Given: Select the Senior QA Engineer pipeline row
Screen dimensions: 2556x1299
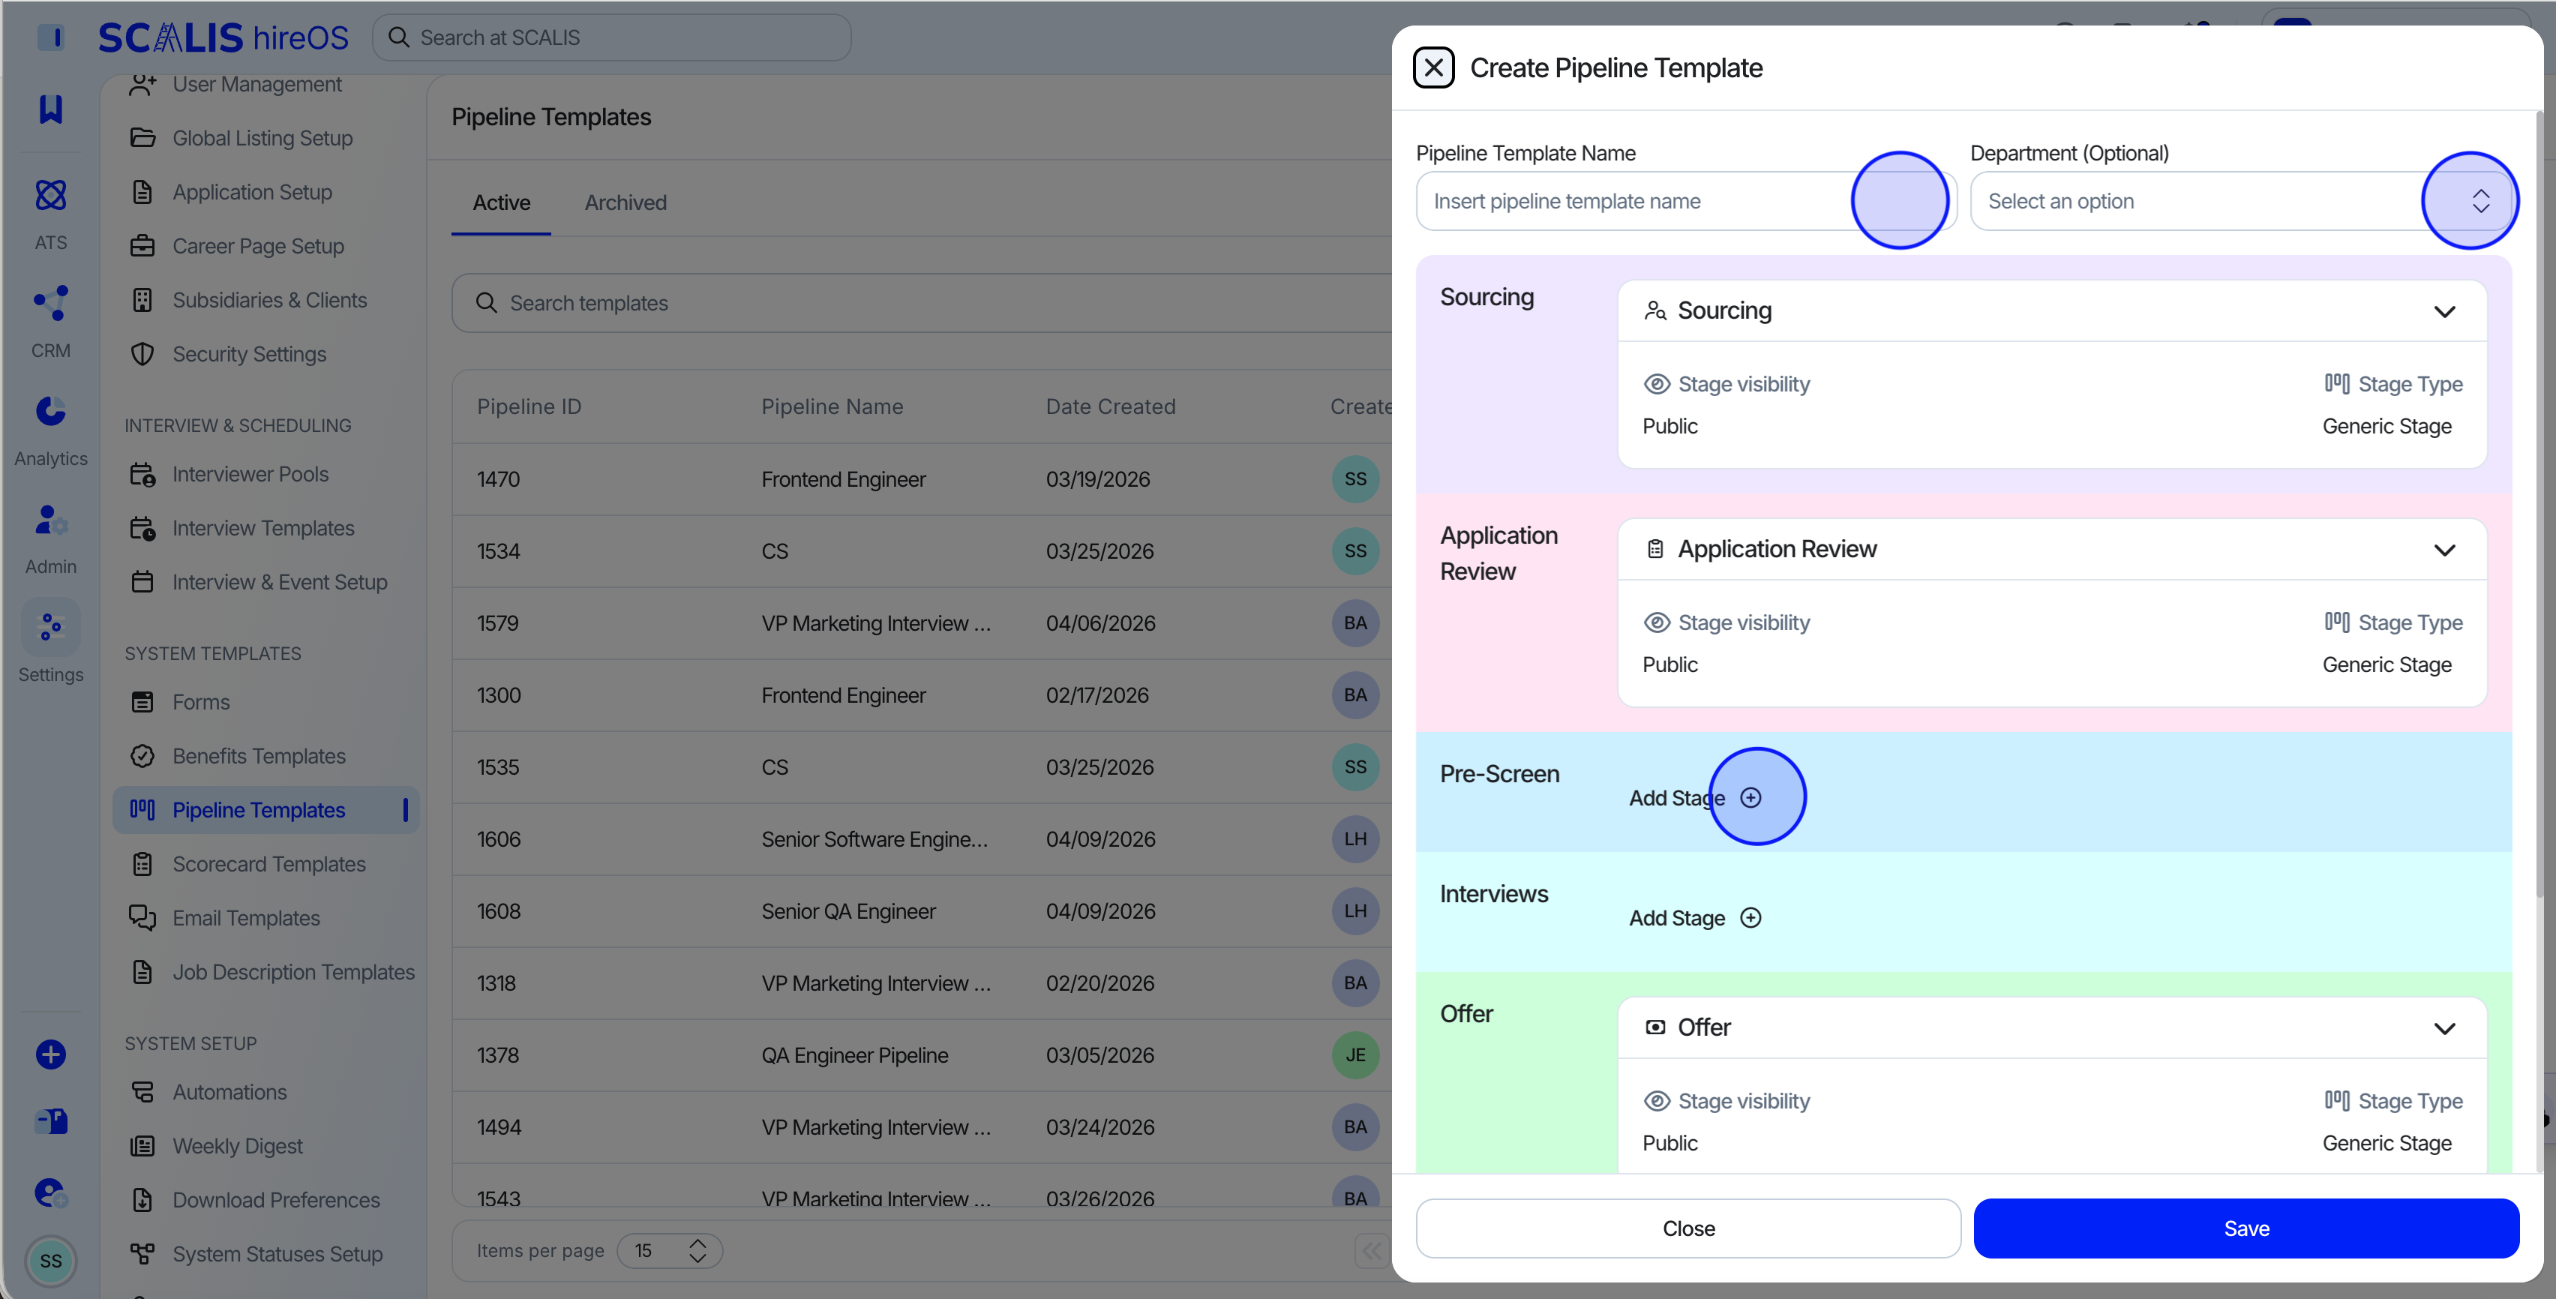Looking at the screenshot, I should pos(922,911).
